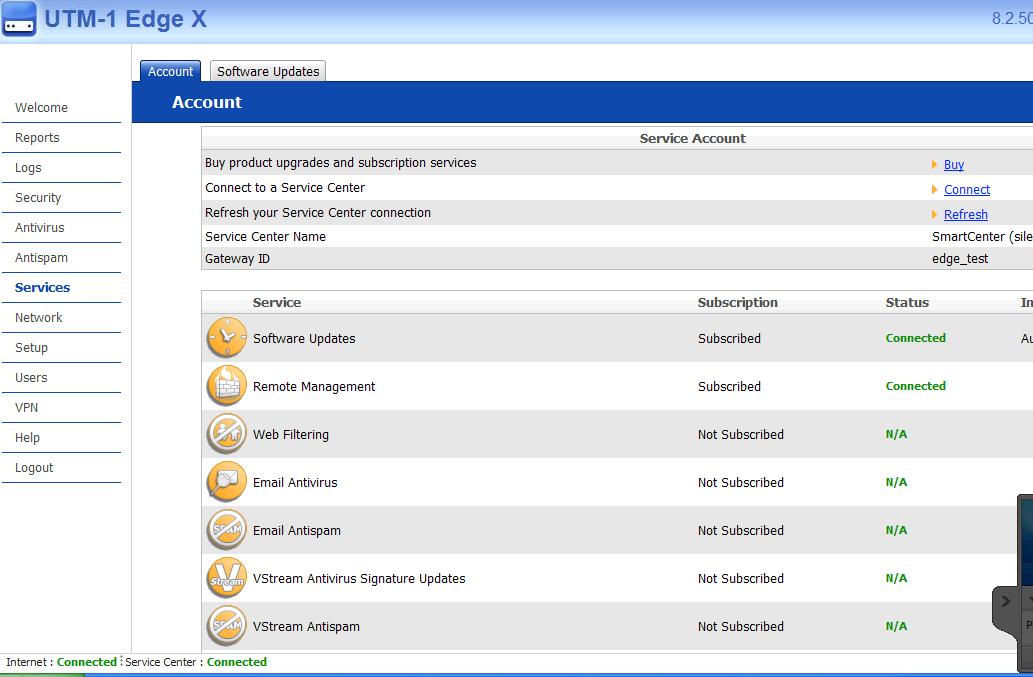Click the 'Service' column header

pos(277,302)
